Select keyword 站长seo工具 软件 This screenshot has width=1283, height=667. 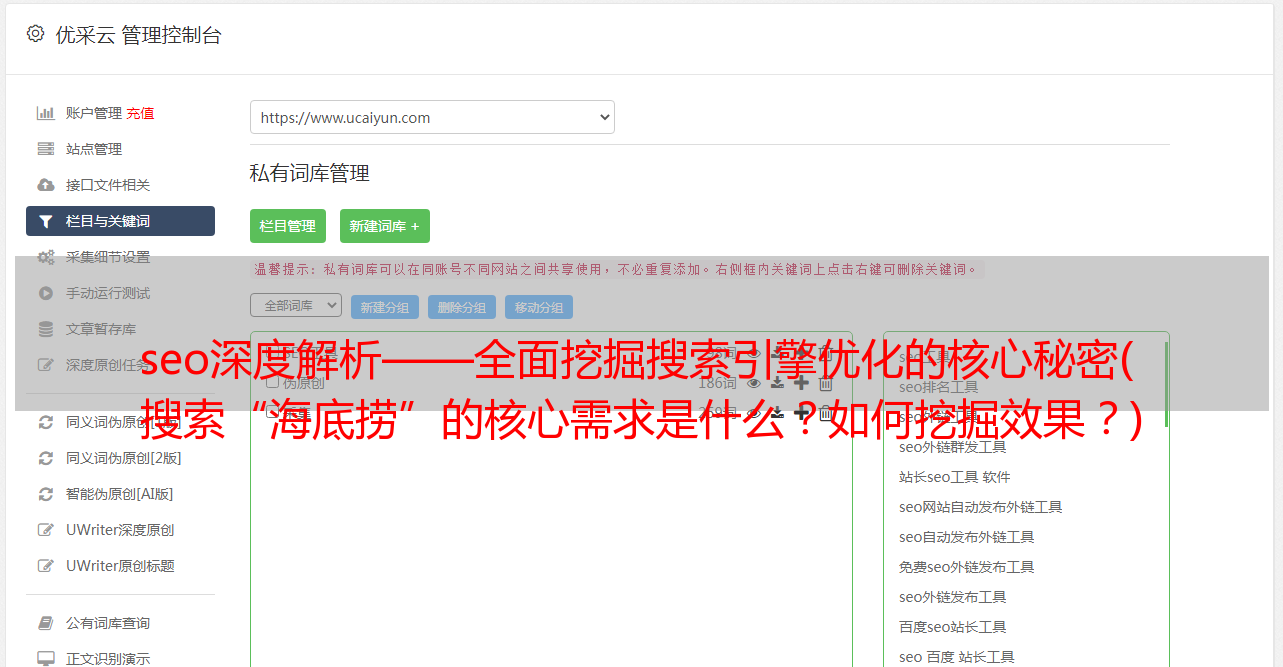954,477
